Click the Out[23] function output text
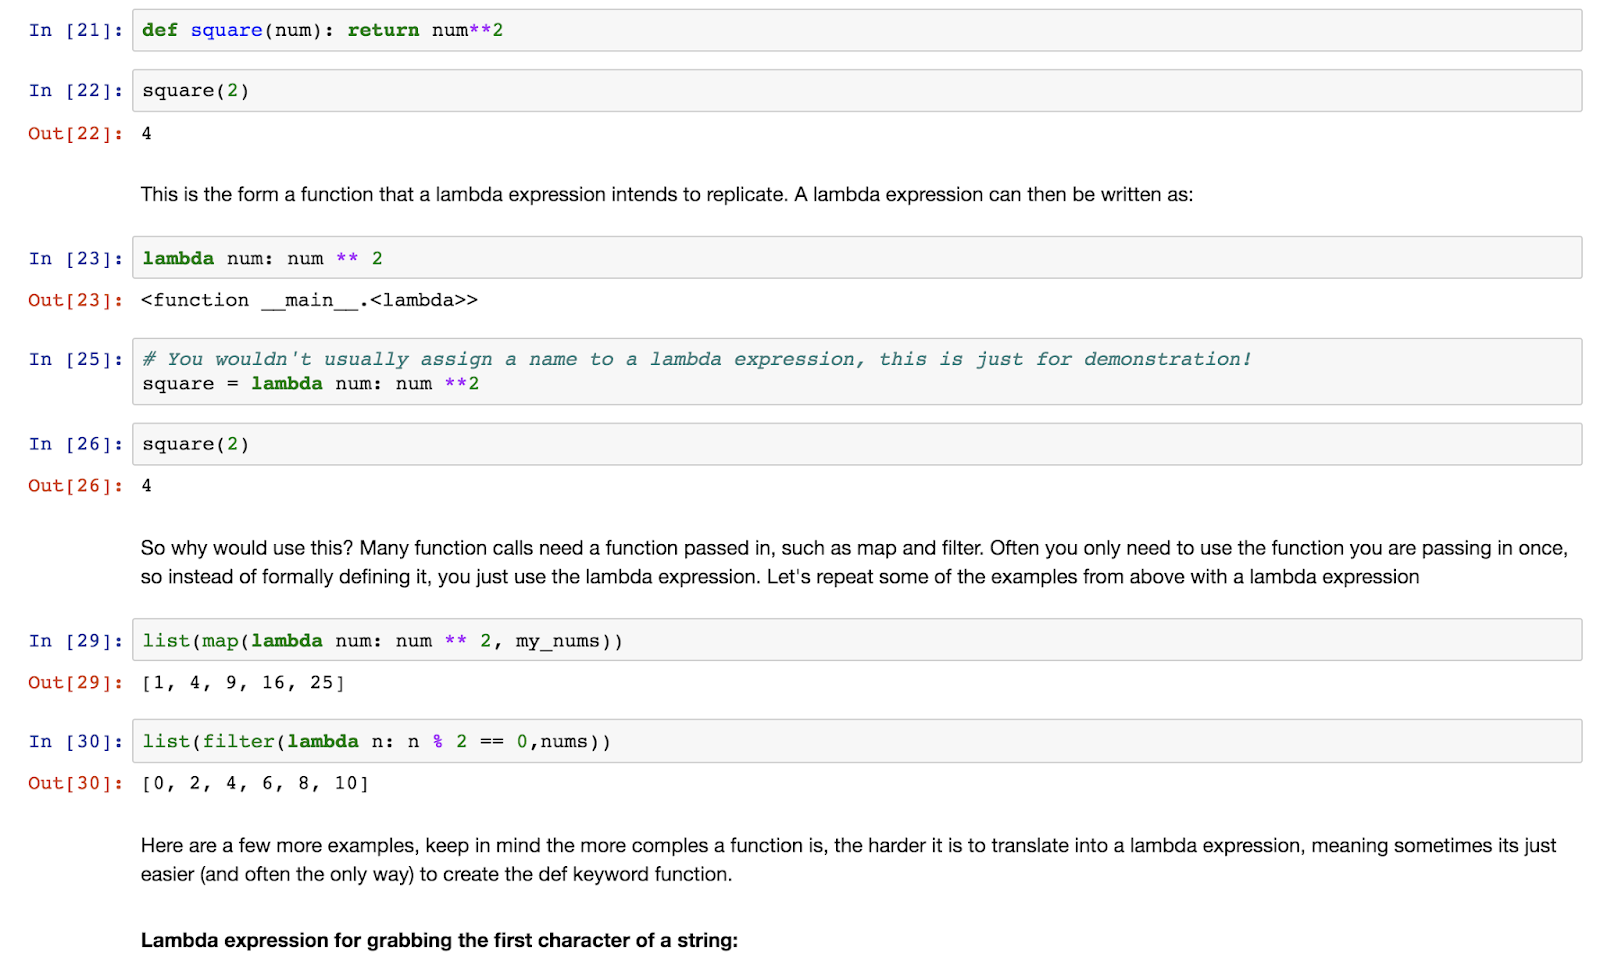 [x=310, y=299]
